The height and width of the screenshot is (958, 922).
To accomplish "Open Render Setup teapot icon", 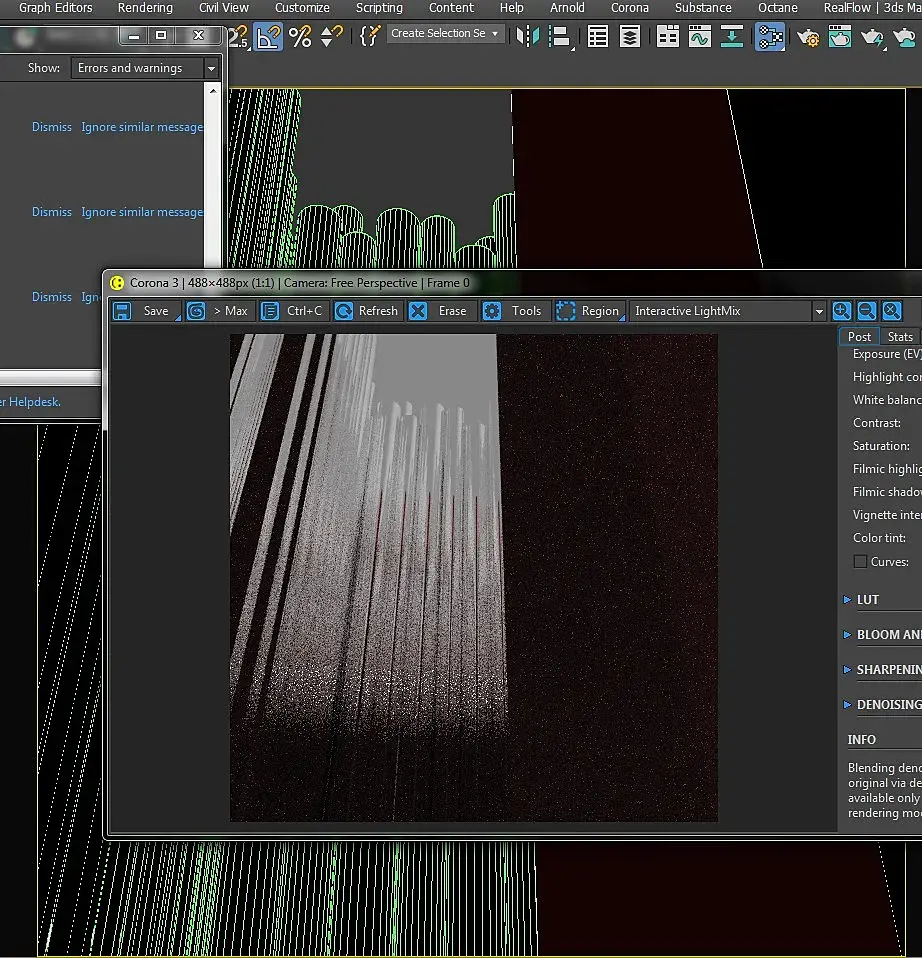I will tap(809, 37).
